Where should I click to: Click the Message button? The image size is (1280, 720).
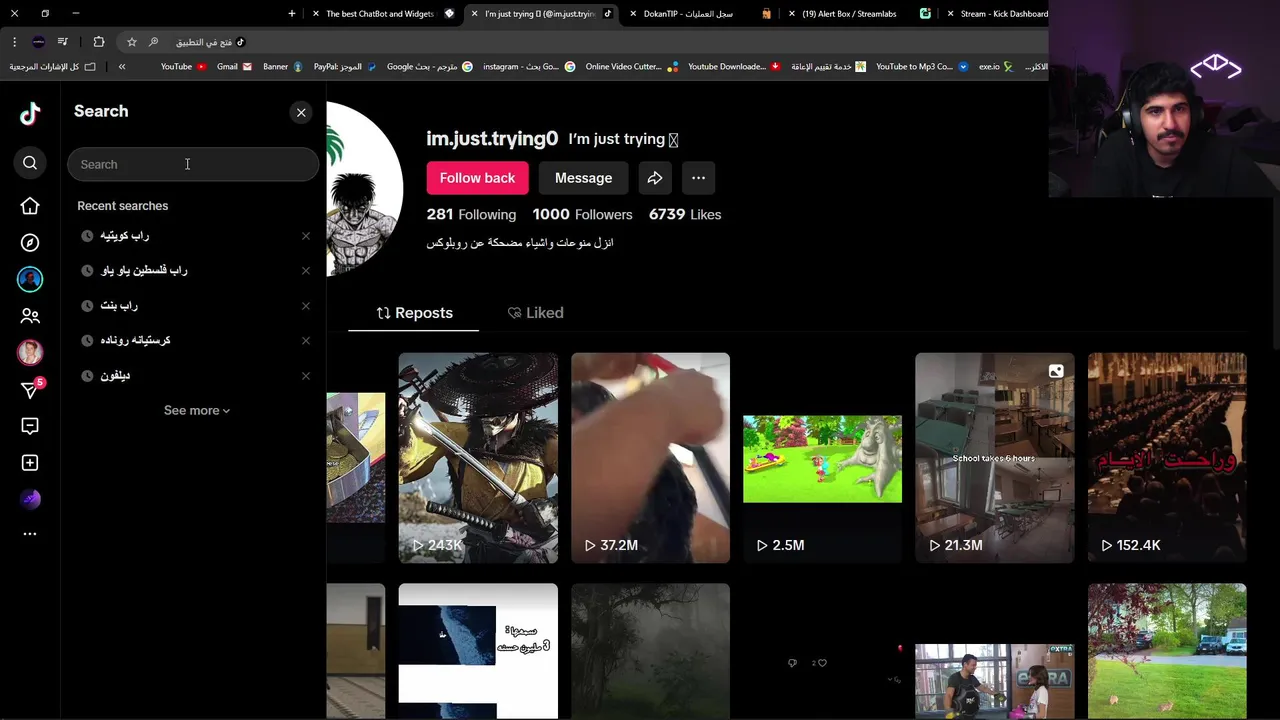(x=583, y=178)
